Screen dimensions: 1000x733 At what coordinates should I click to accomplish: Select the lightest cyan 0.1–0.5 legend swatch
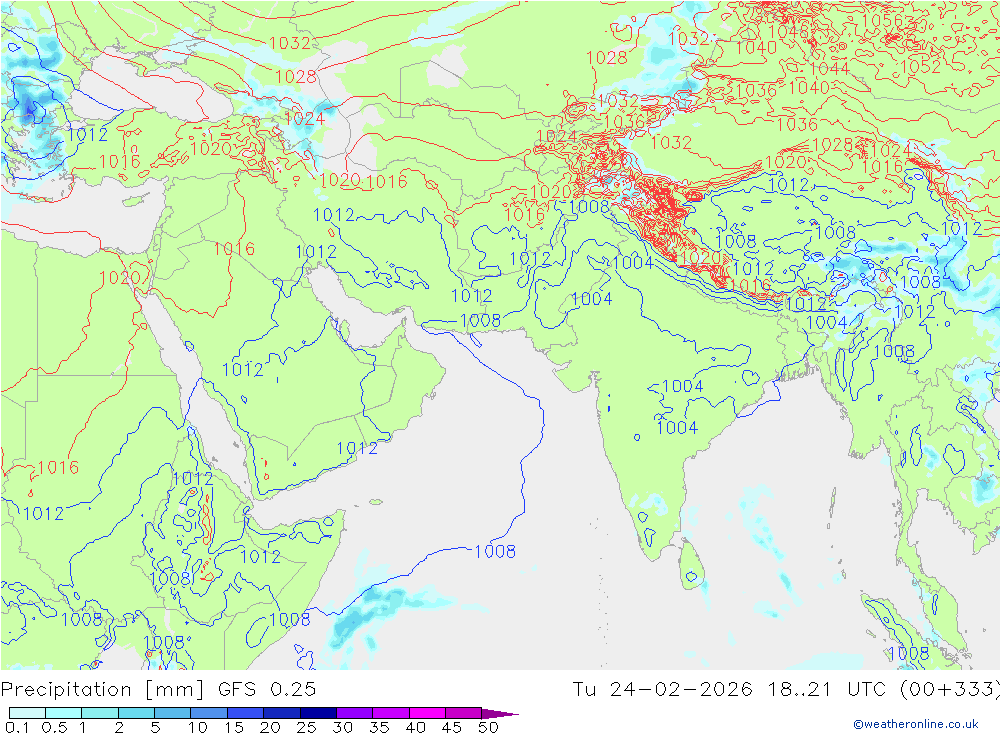pos(27,713)
